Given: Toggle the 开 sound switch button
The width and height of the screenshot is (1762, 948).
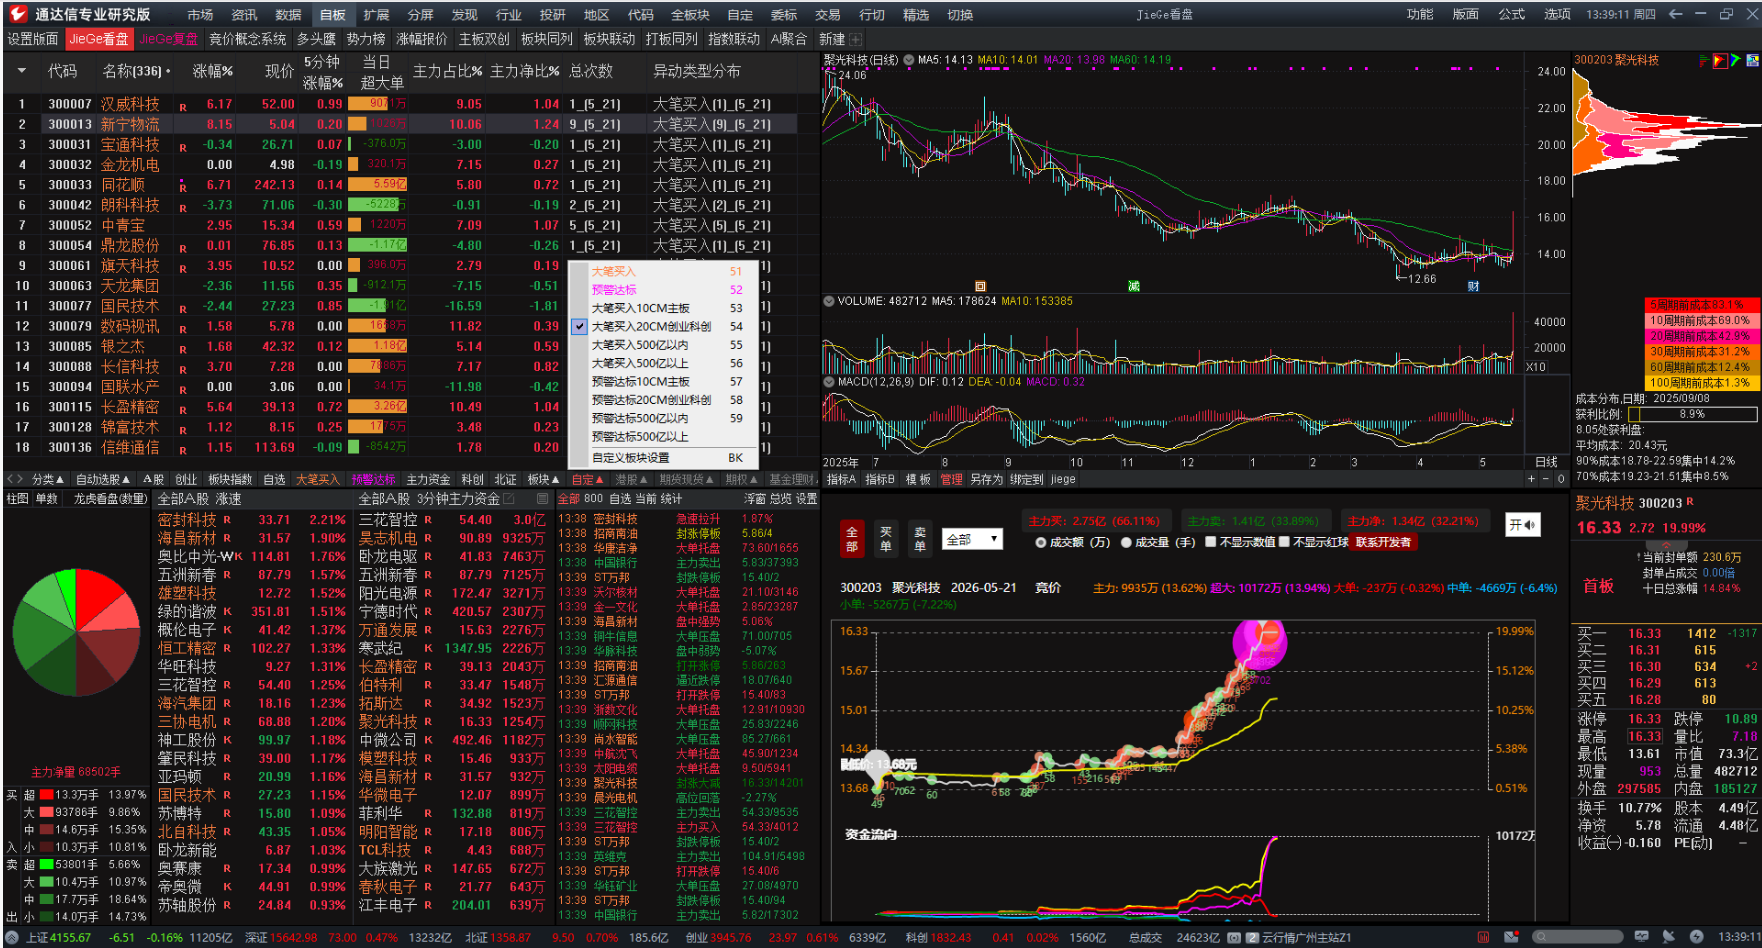Looking at the screenshot, I should (1523, 525).
